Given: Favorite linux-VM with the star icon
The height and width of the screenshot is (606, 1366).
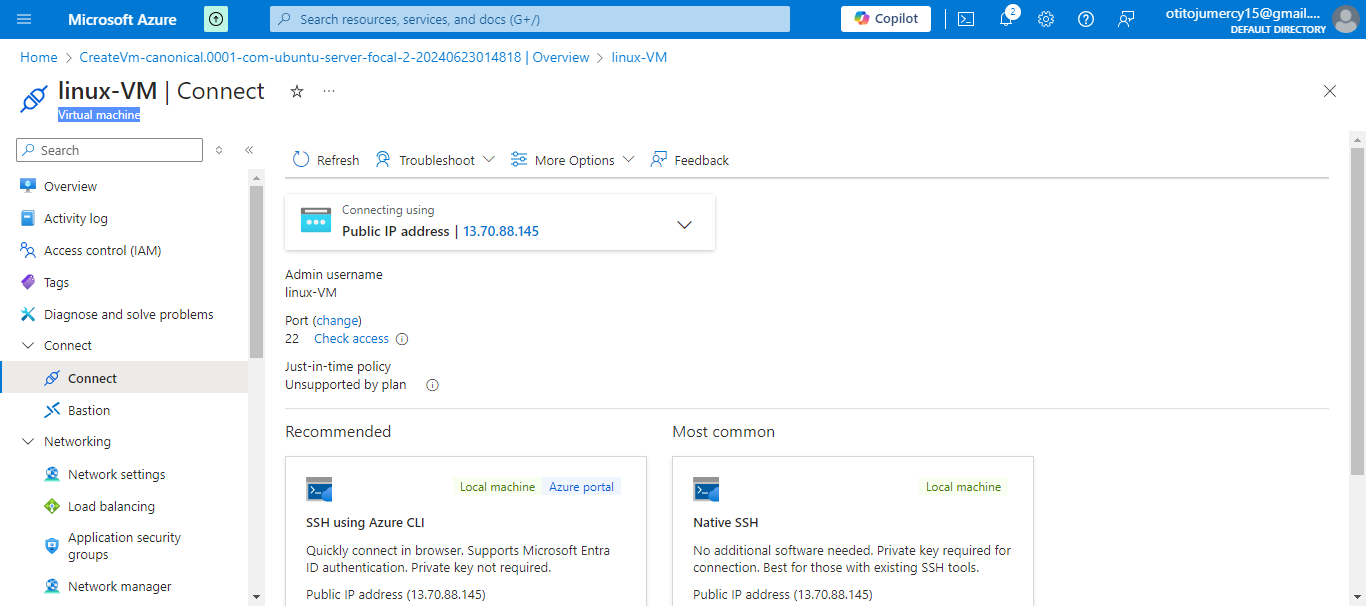Looking at the screenshot, I should click(297, 91).
